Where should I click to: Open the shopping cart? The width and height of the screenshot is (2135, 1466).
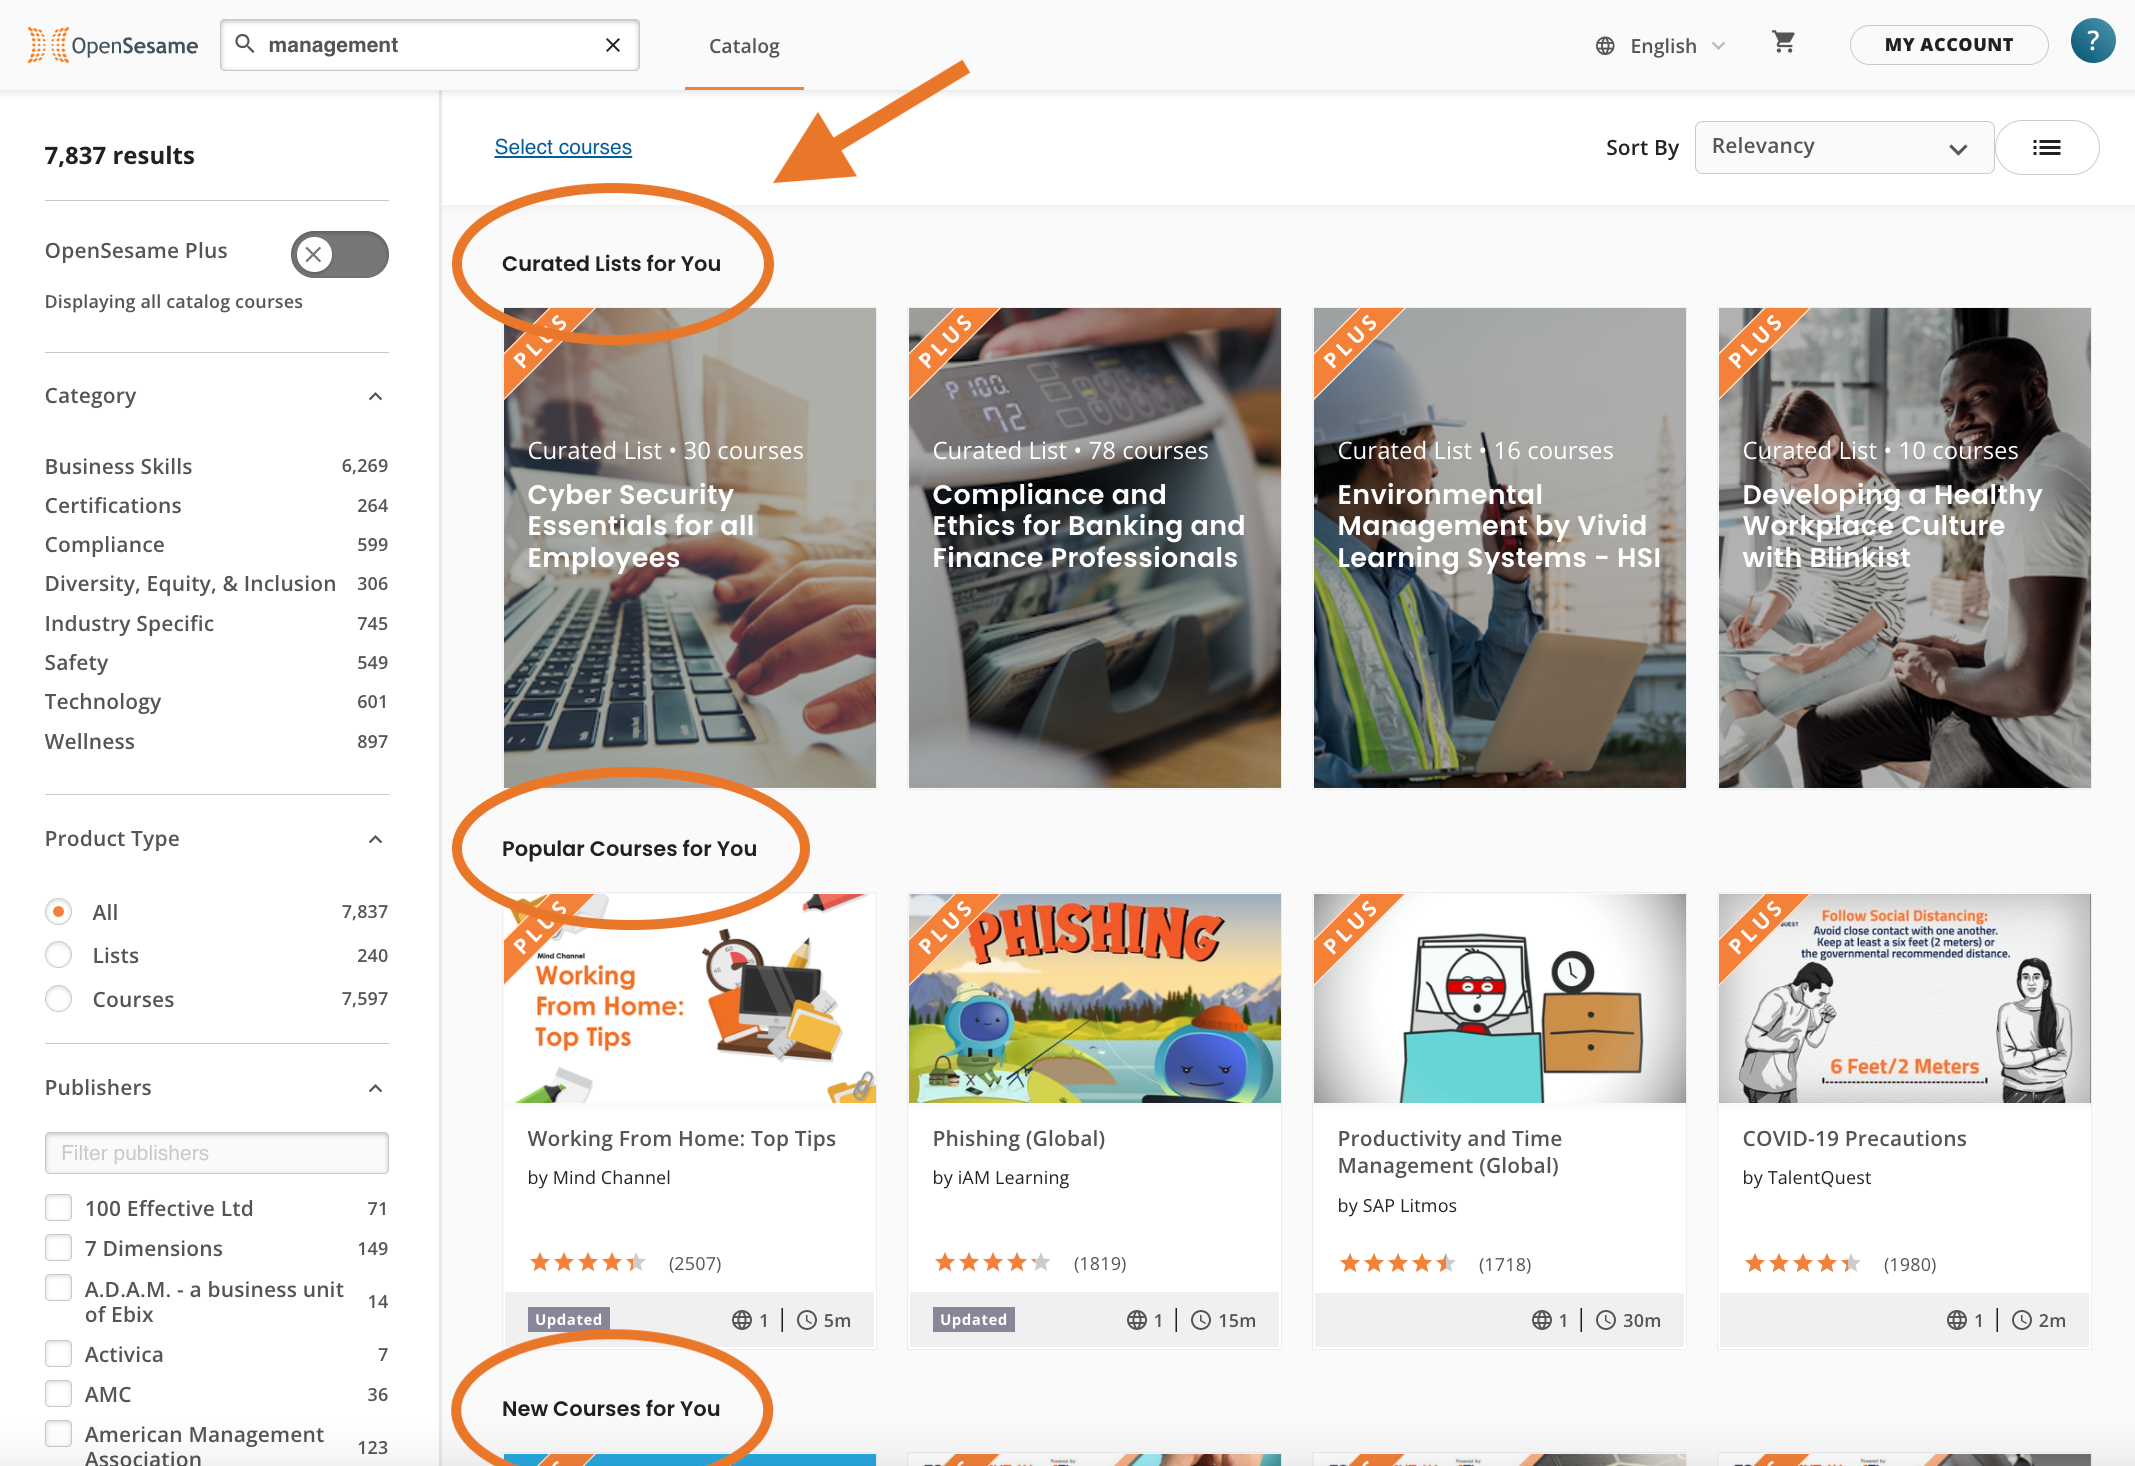pos(1783,43)
